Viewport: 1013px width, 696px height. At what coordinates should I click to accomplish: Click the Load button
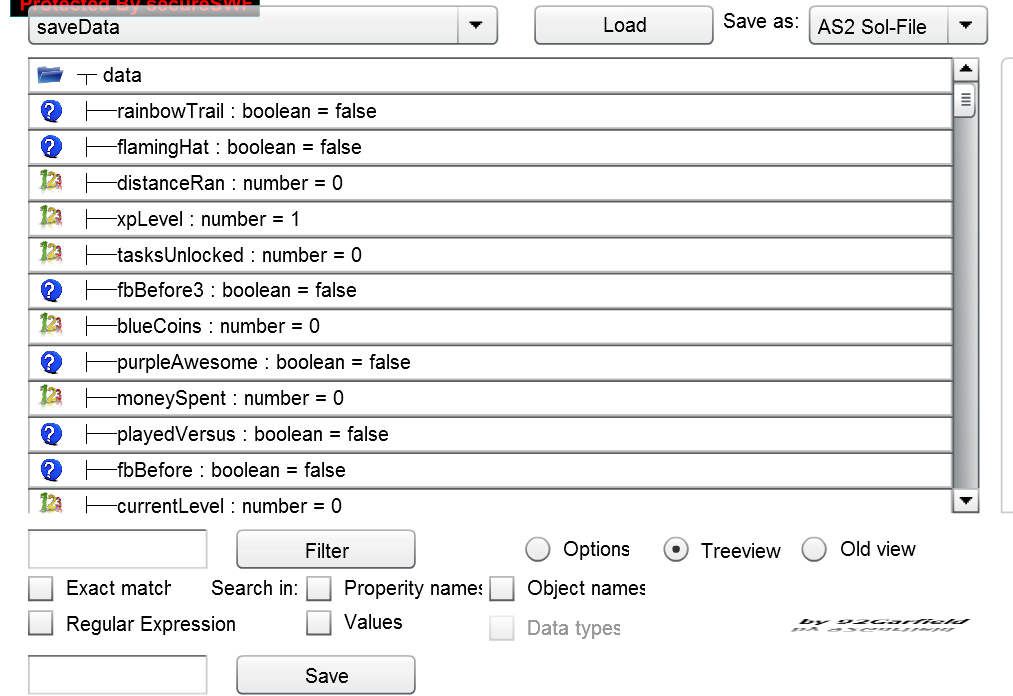pos(624,25)
